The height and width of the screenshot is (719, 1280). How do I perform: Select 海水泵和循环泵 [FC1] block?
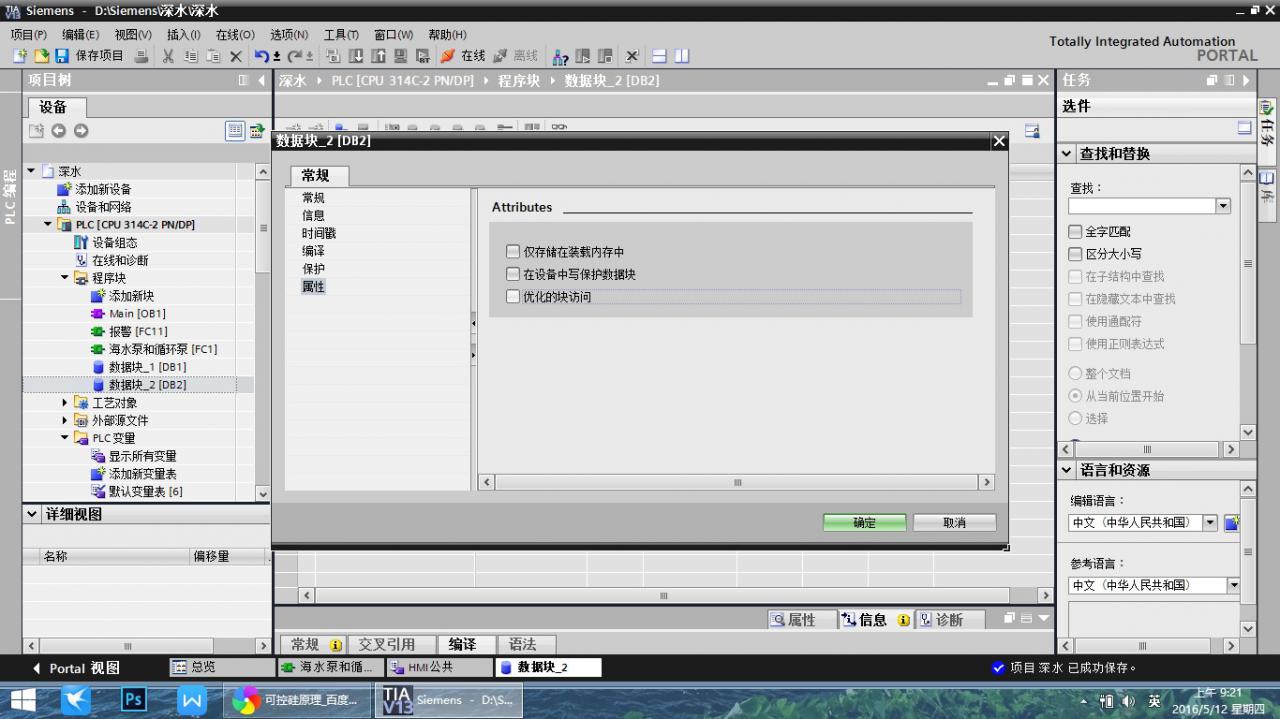(x=163, y=350)
